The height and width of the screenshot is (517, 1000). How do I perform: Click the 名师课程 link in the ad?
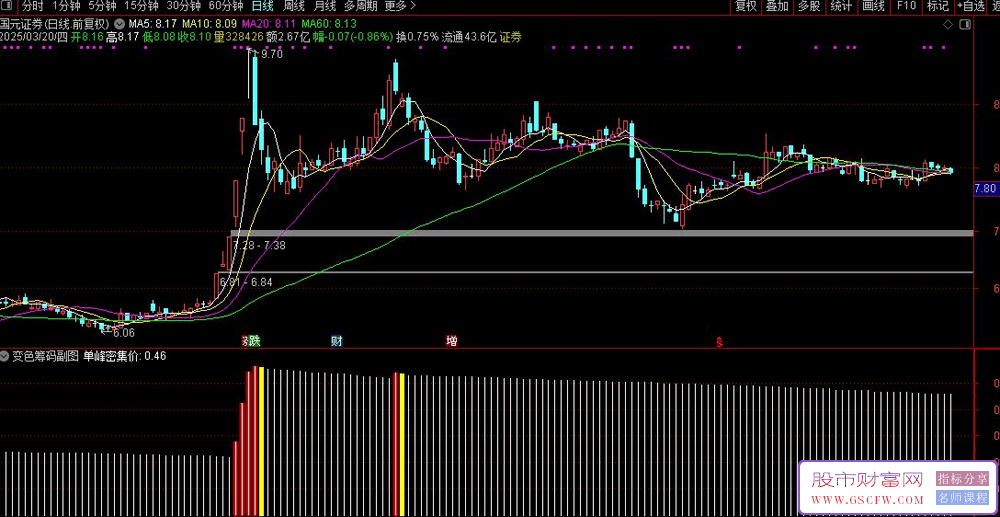click(x=962, y=498)
